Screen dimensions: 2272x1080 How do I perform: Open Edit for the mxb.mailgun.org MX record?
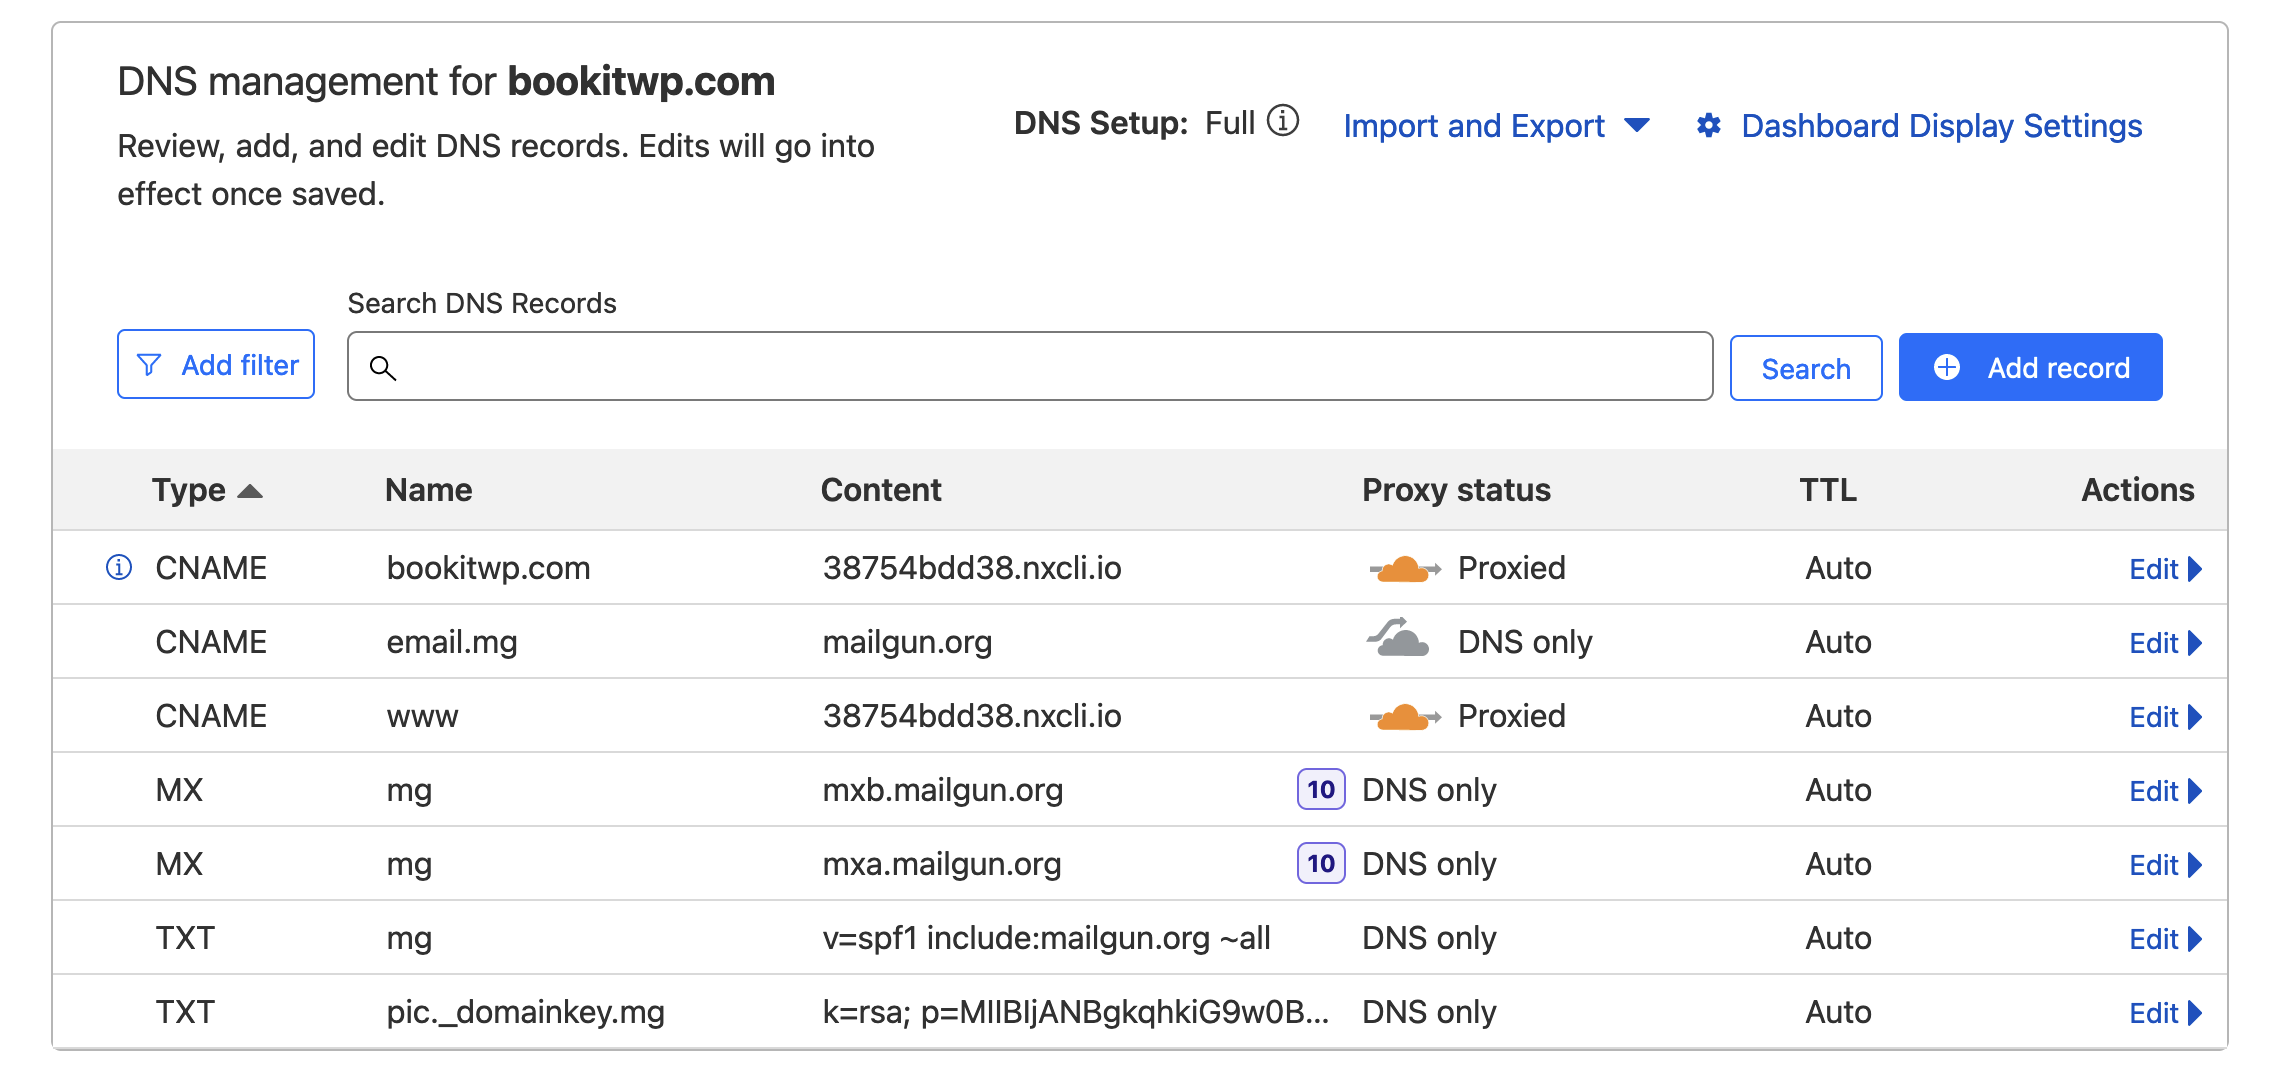click(x=2164, y=790)
